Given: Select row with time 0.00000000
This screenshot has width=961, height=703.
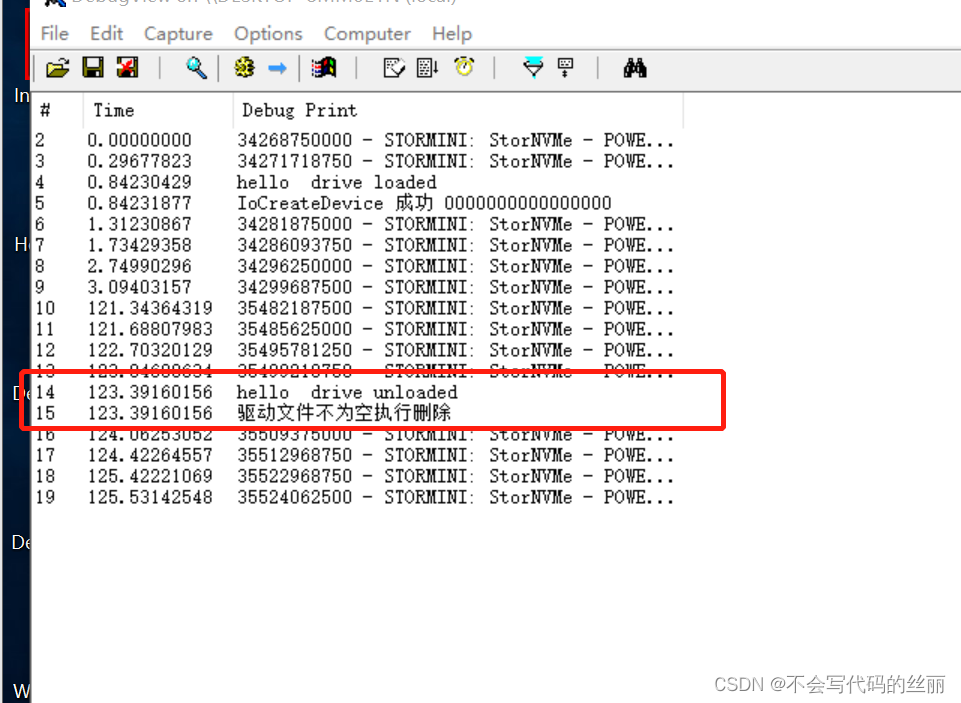Looking at the screenshot, I should pos(357,140).
